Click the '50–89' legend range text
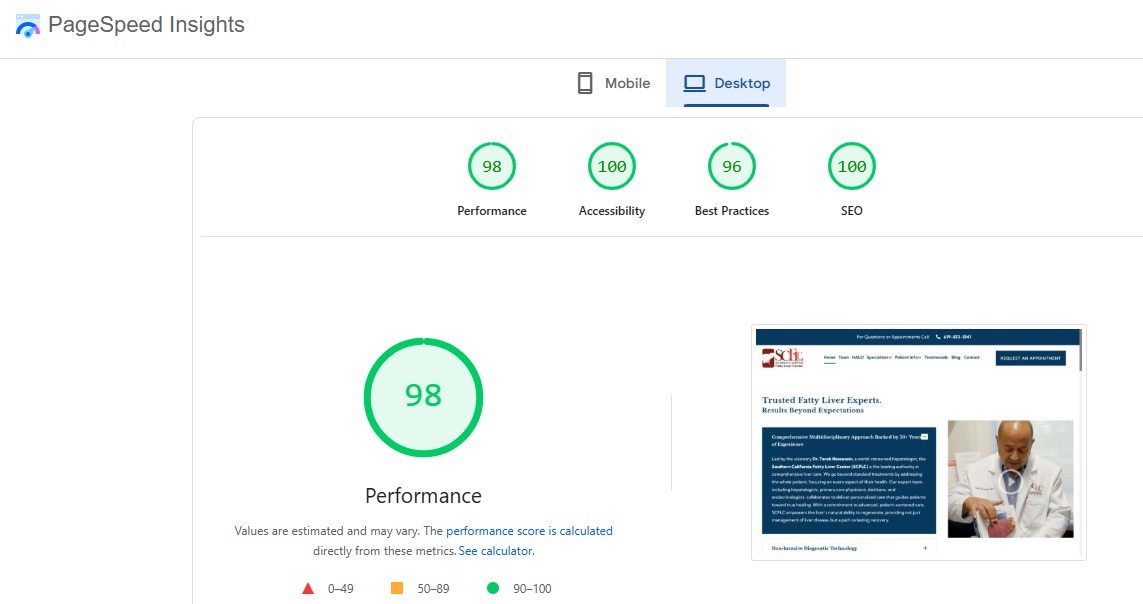The width and height of the screenshot is (1143, 604). [x=433, y=589]
